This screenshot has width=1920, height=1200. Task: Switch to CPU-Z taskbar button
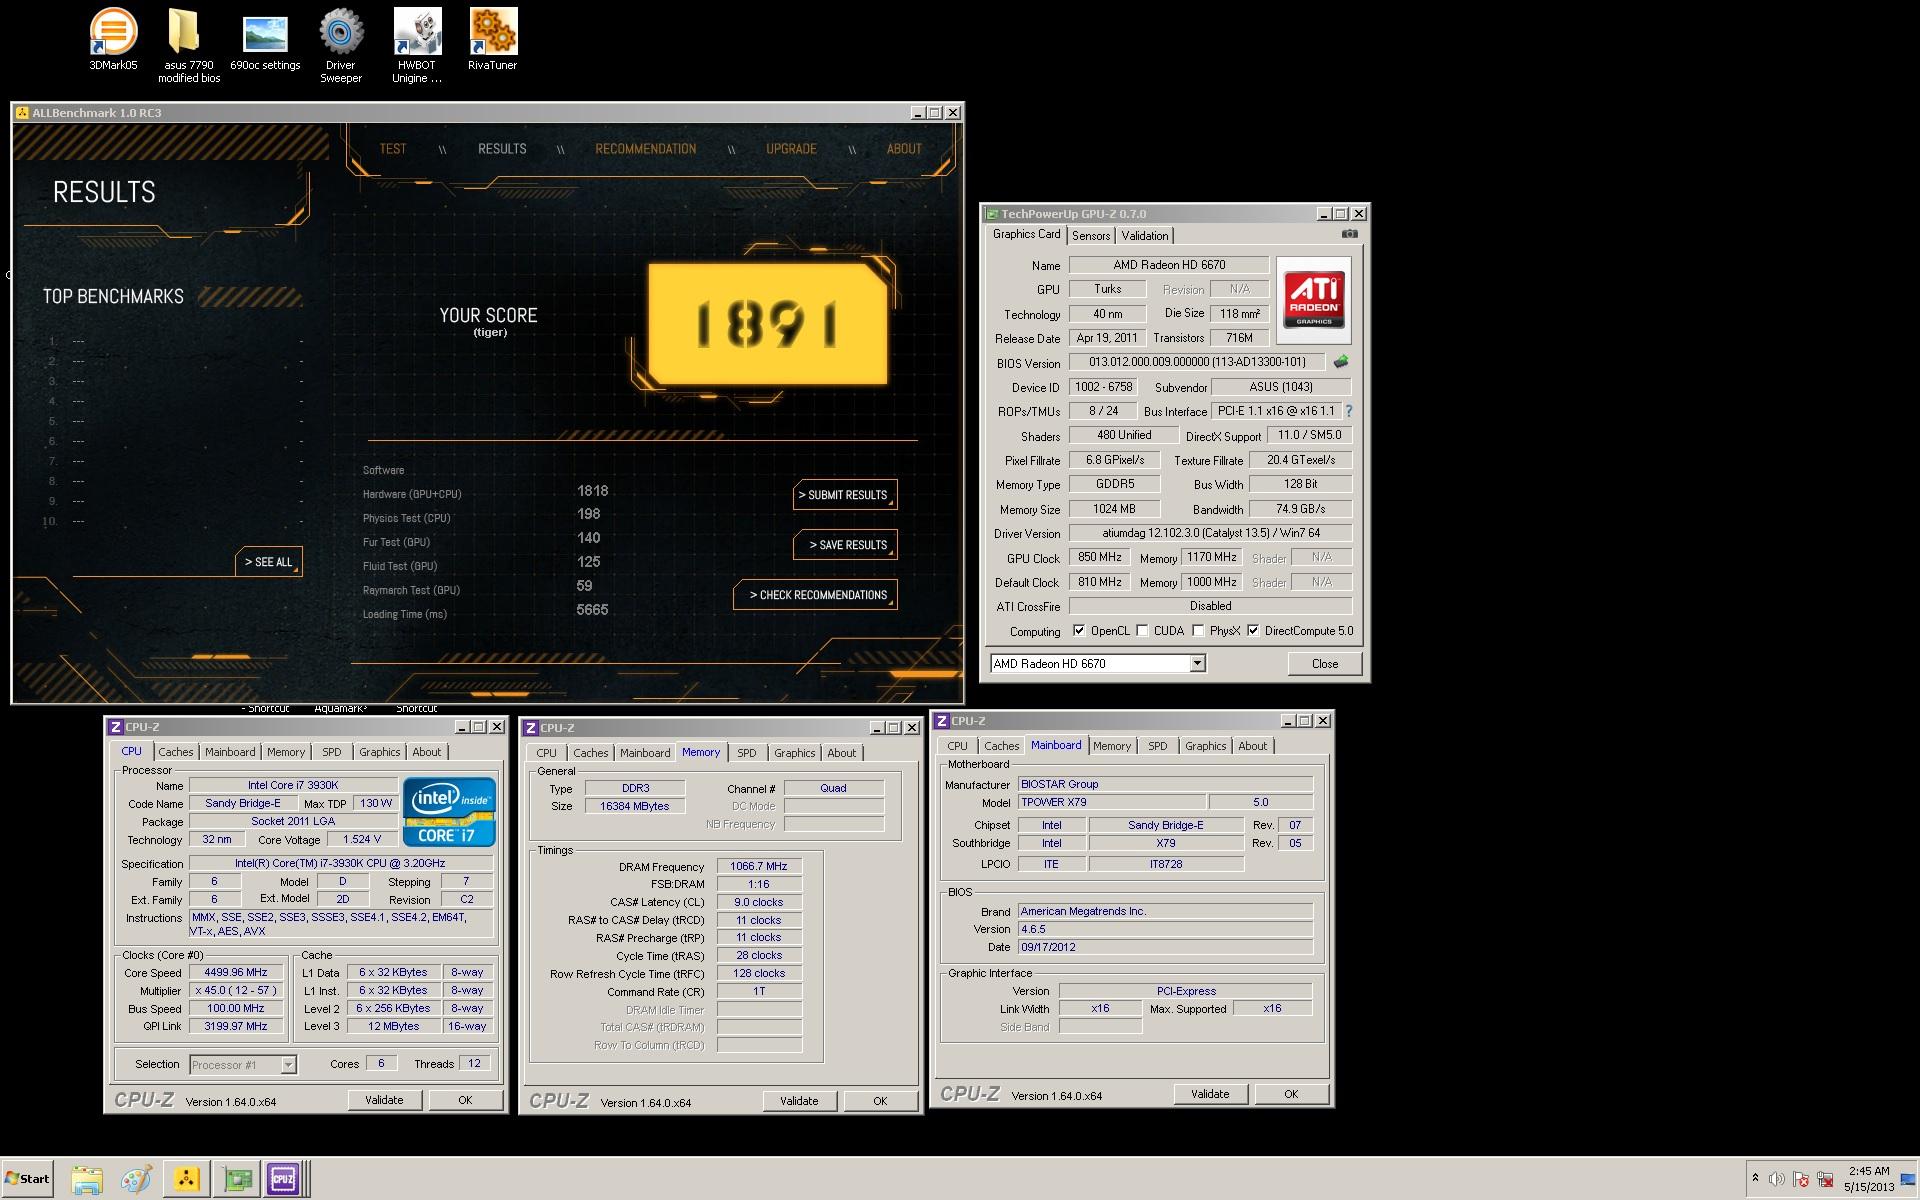pyautogui.click(x=284, y=1179)
